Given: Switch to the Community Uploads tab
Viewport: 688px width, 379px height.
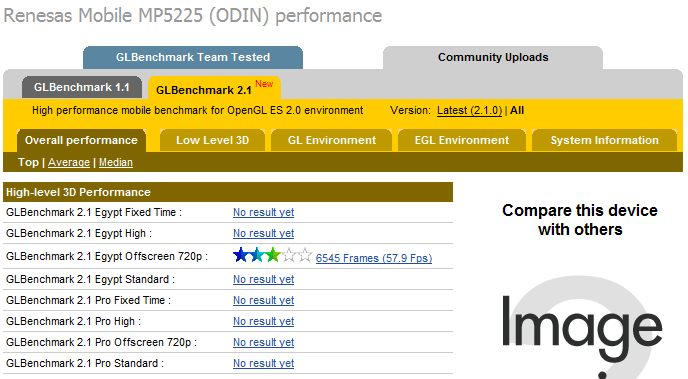Looking at the screenshot, I should tap(493, 57).
